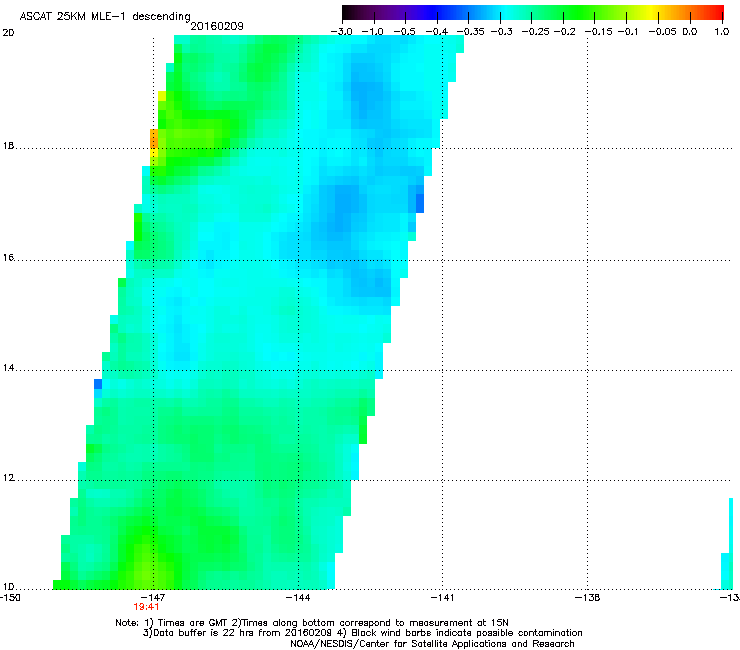
Task: Click the NOAA/NESDIS credit line
Action: click(432, 644)
